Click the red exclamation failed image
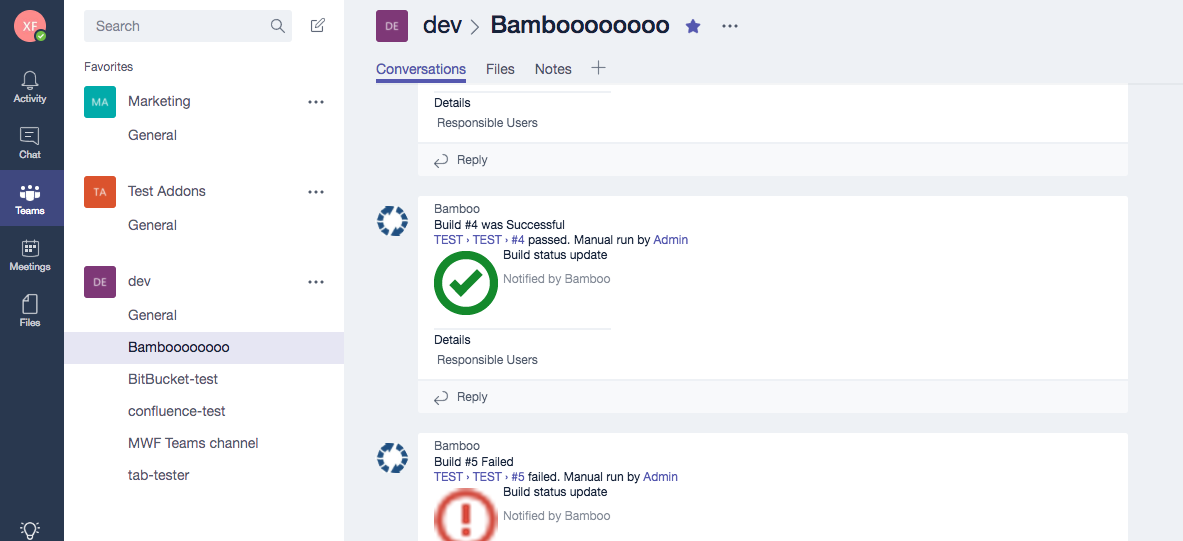 (466, 515)
